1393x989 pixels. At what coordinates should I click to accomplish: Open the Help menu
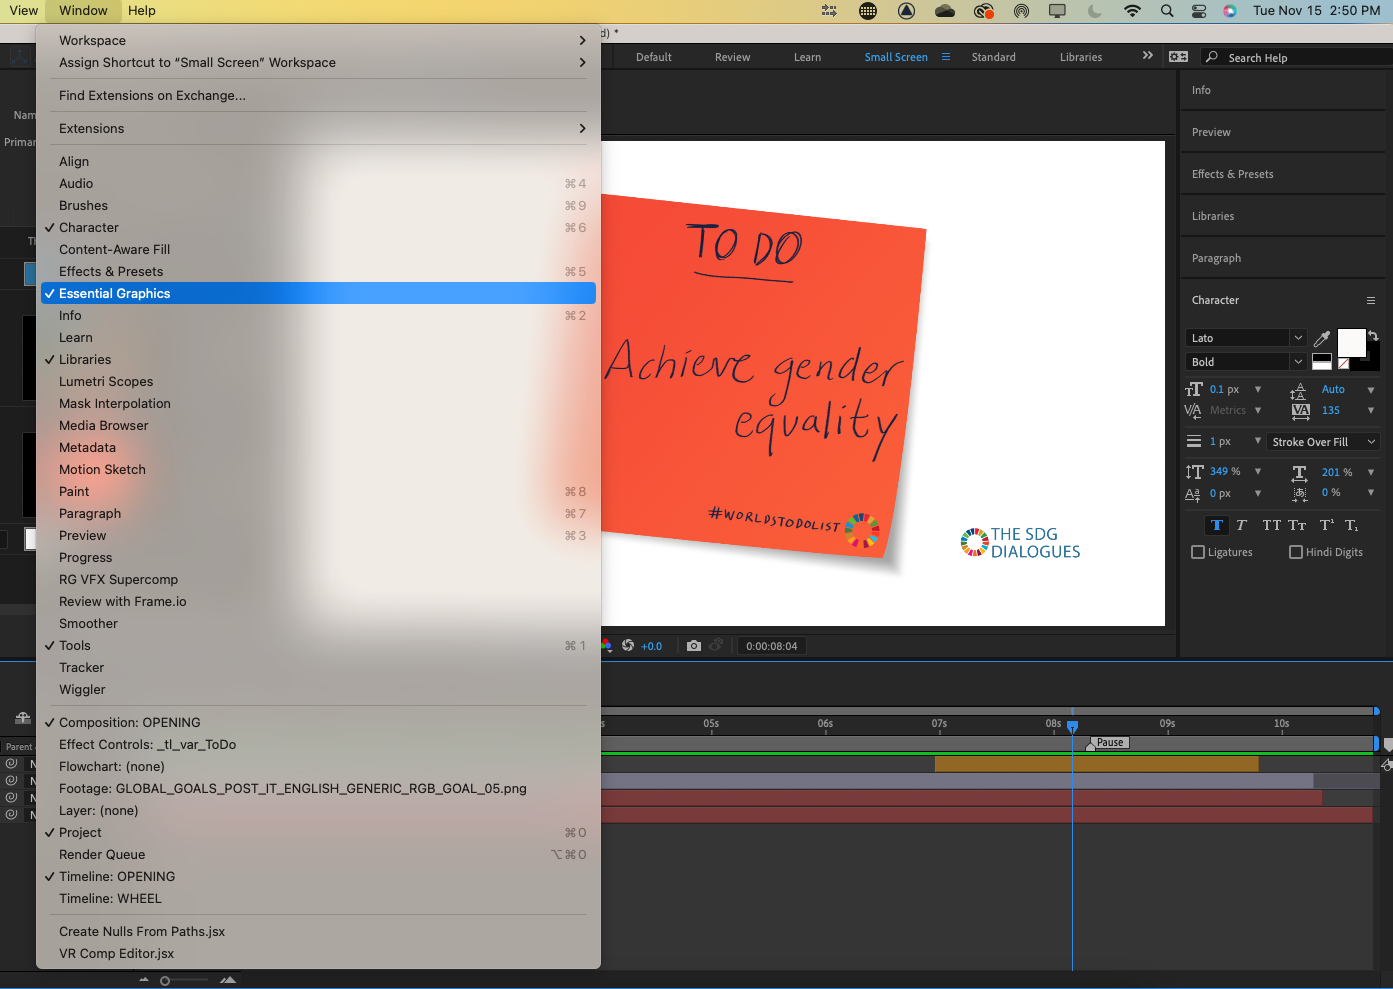pyautogui.click(x=142, y=11)
